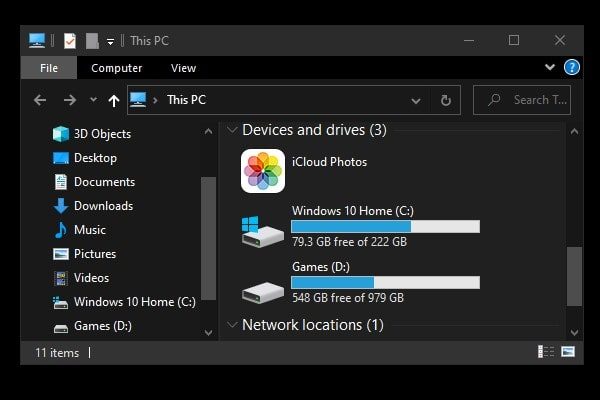Click This PC in the address bar
Image resolution: width=600 pixels, height=400 pixels.
(186, 100)
